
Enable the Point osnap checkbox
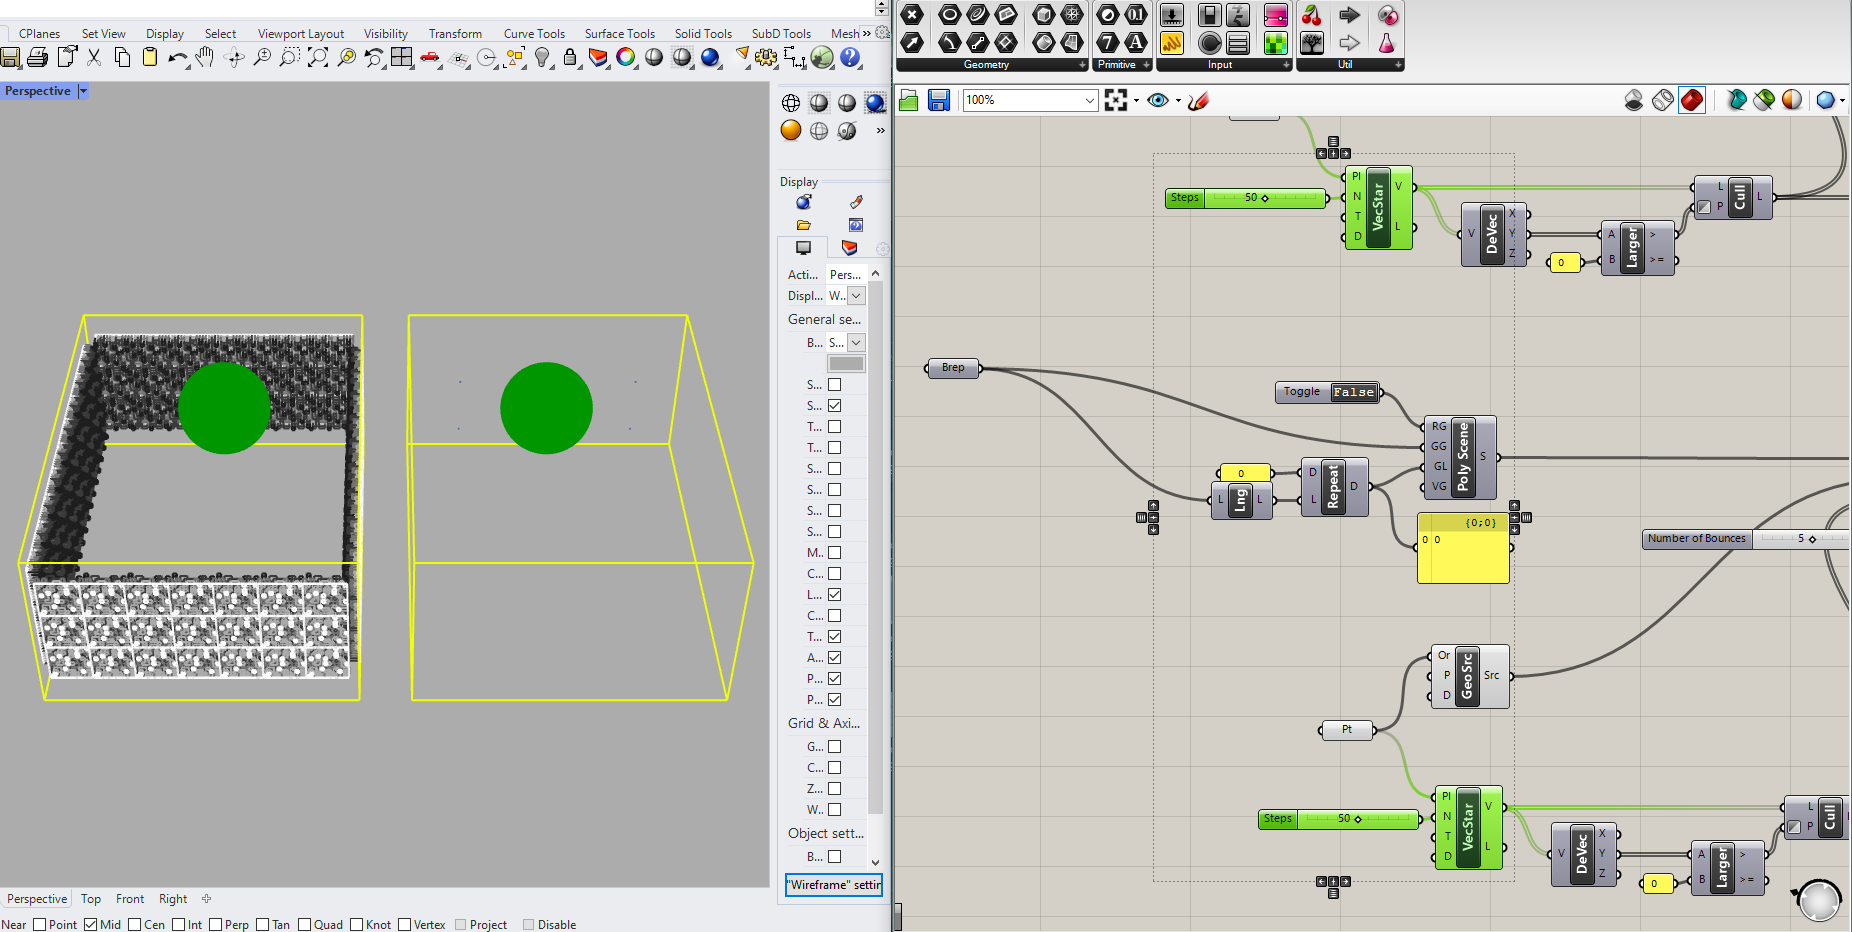[40, 924]
